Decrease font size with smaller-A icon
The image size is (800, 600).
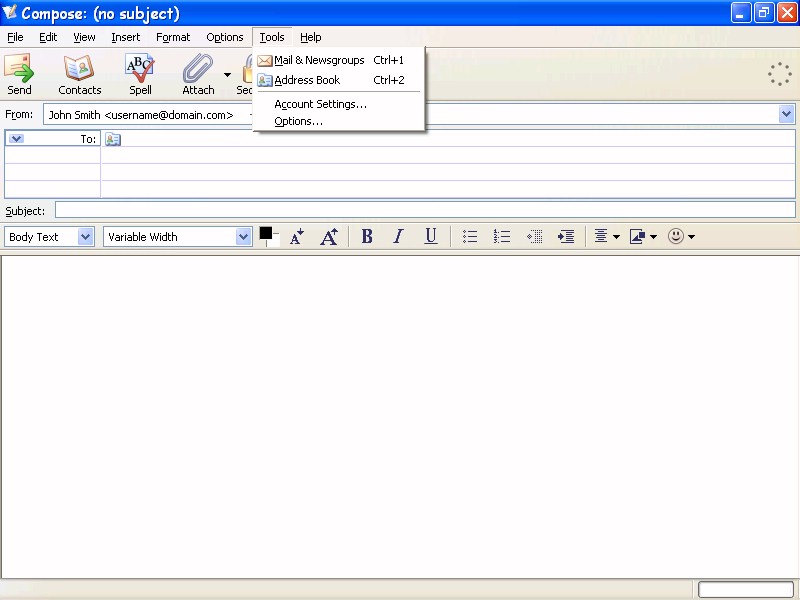pyautogui.click(x=296, y=236)
